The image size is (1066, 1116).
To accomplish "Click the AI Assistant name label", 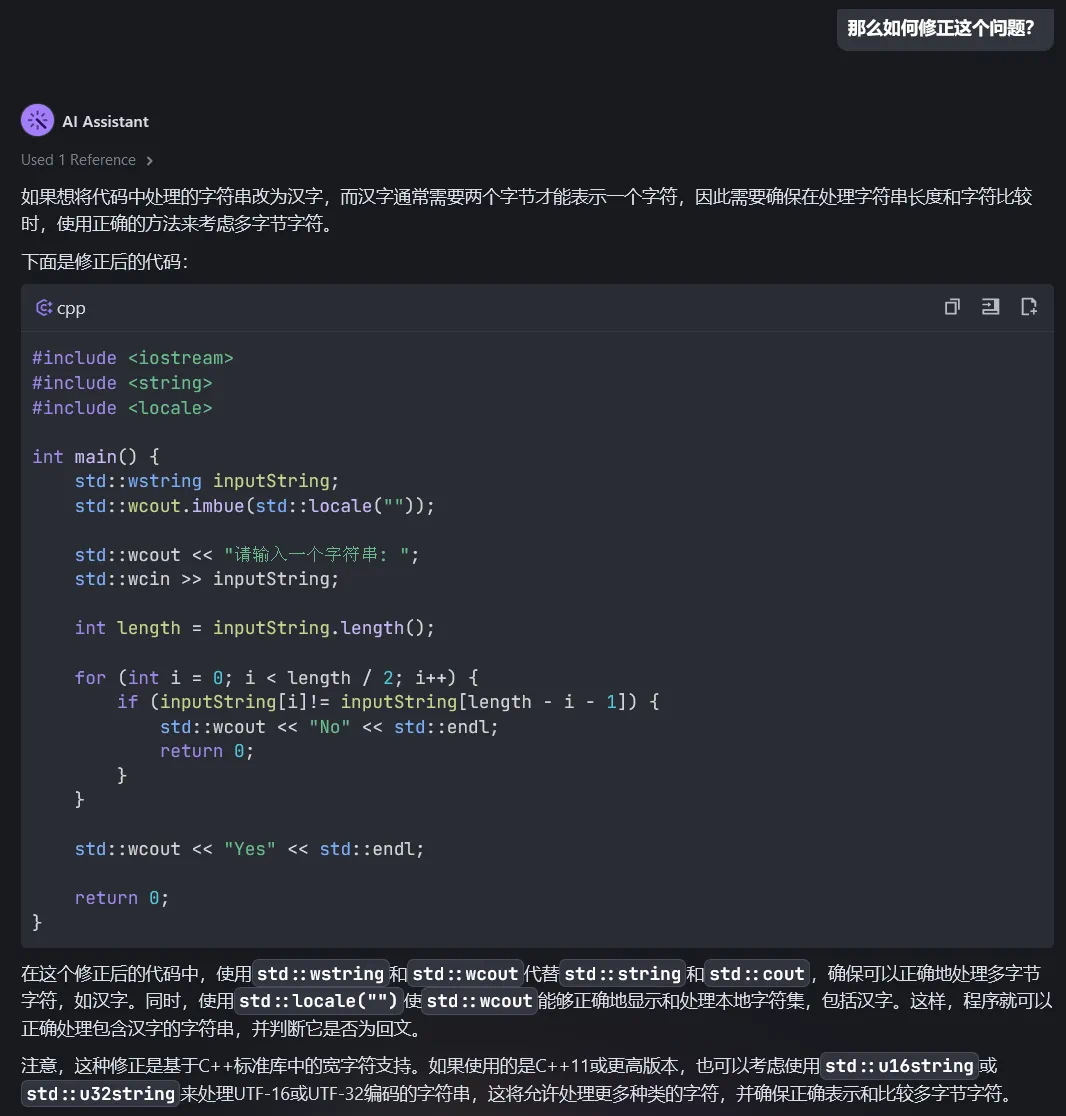I will tap(105, 121).
